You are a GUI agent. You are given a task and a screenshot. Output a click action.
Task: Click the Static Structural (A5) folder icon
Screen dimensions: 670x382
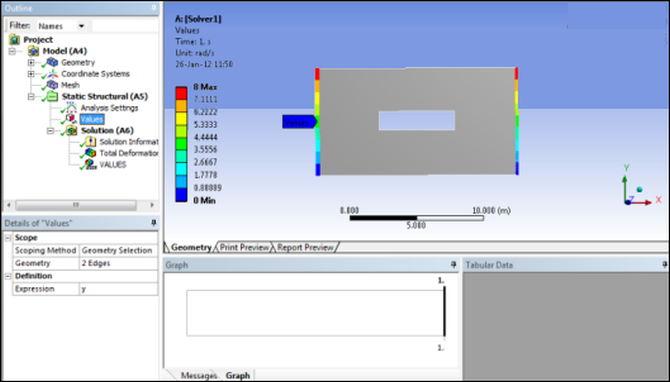(x=52, y=96)
